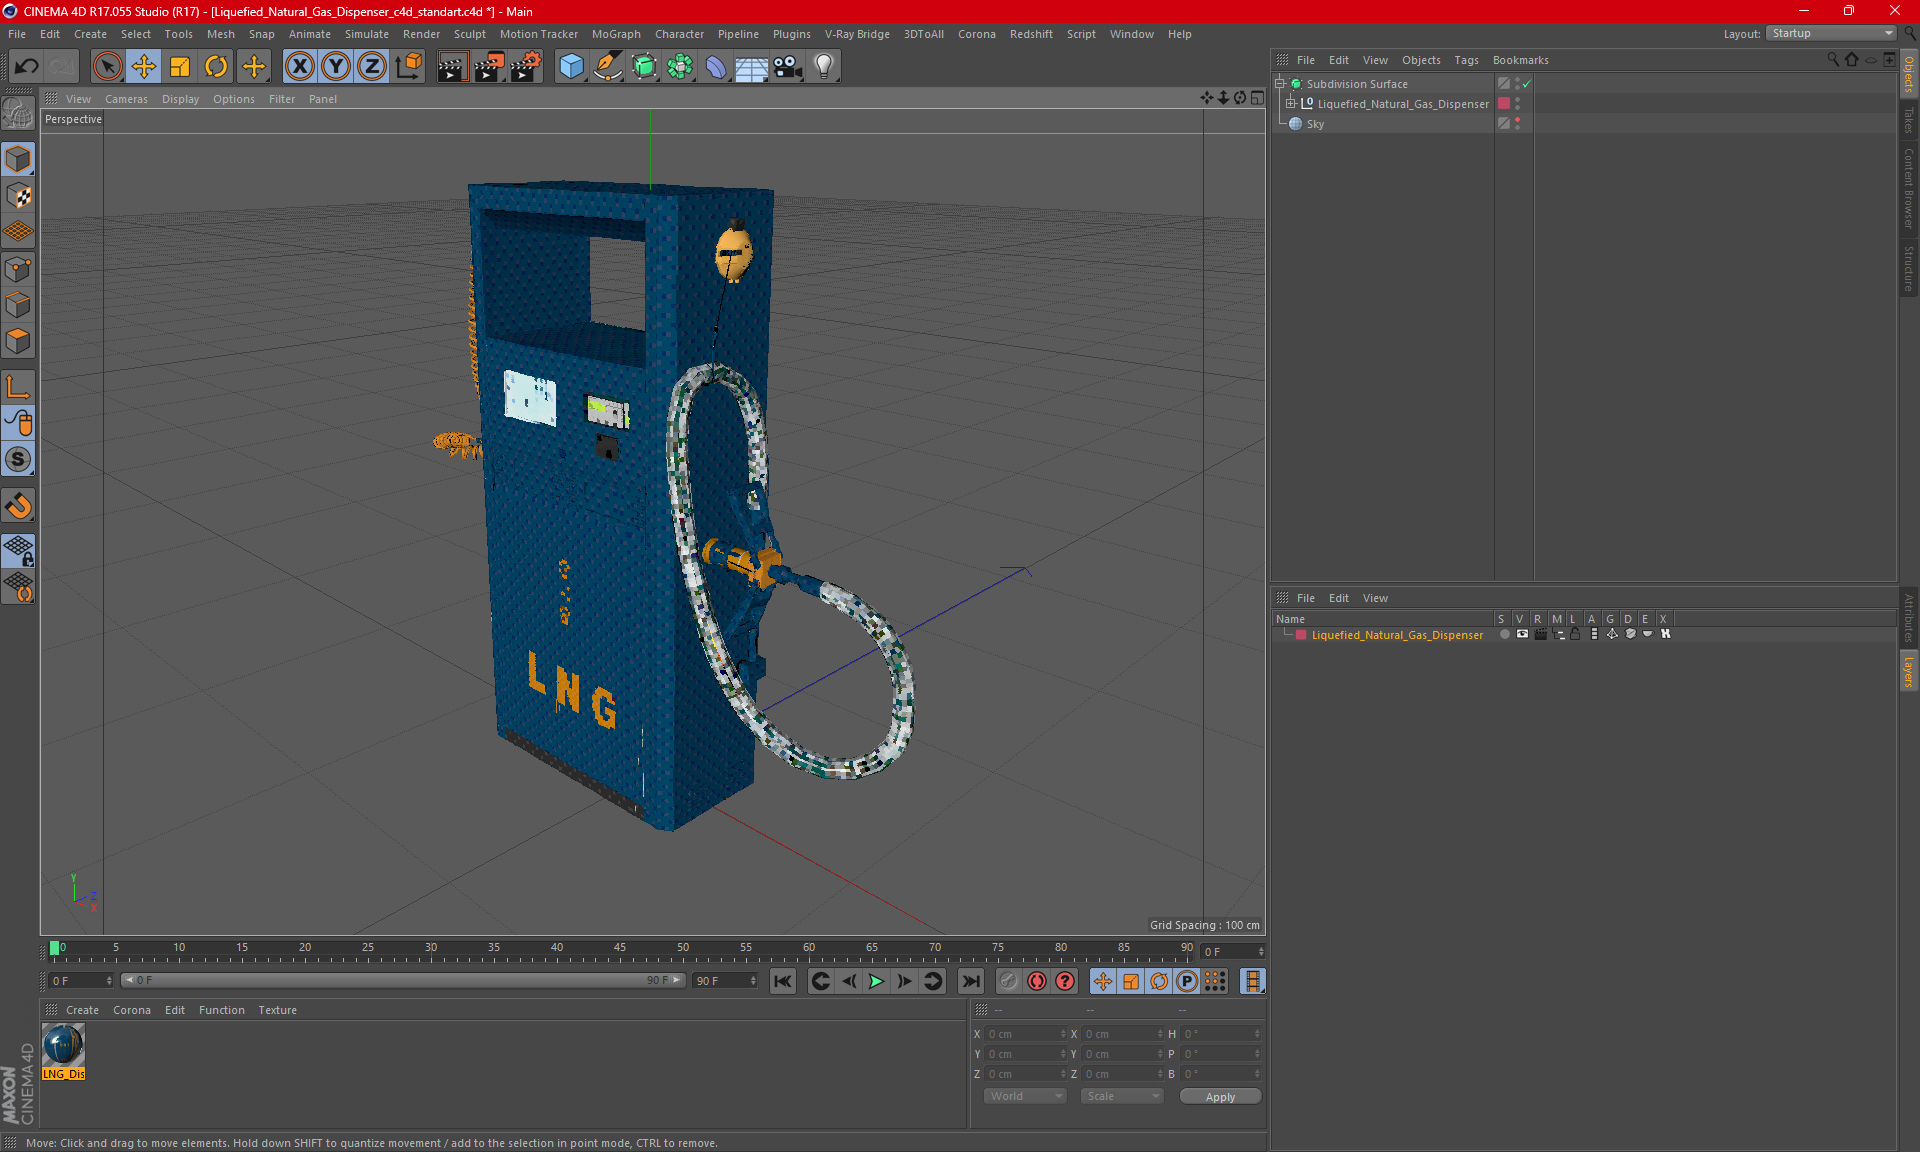The height and width of the screenshot is (1152, 1920).
Task: Toggle viewport maximize icon
Action: point(1257,98)
